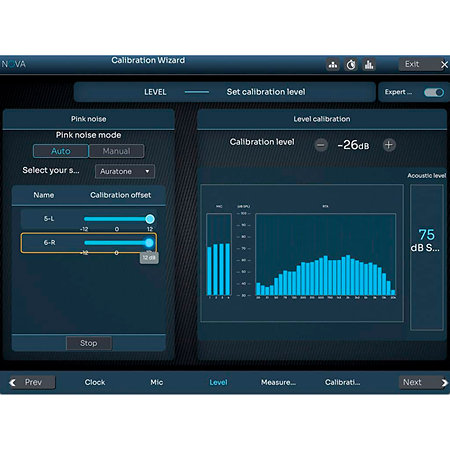The width and height of the screenshot is (450, 450).
Task: Select Manual pink noise mode
Action: 116,151
